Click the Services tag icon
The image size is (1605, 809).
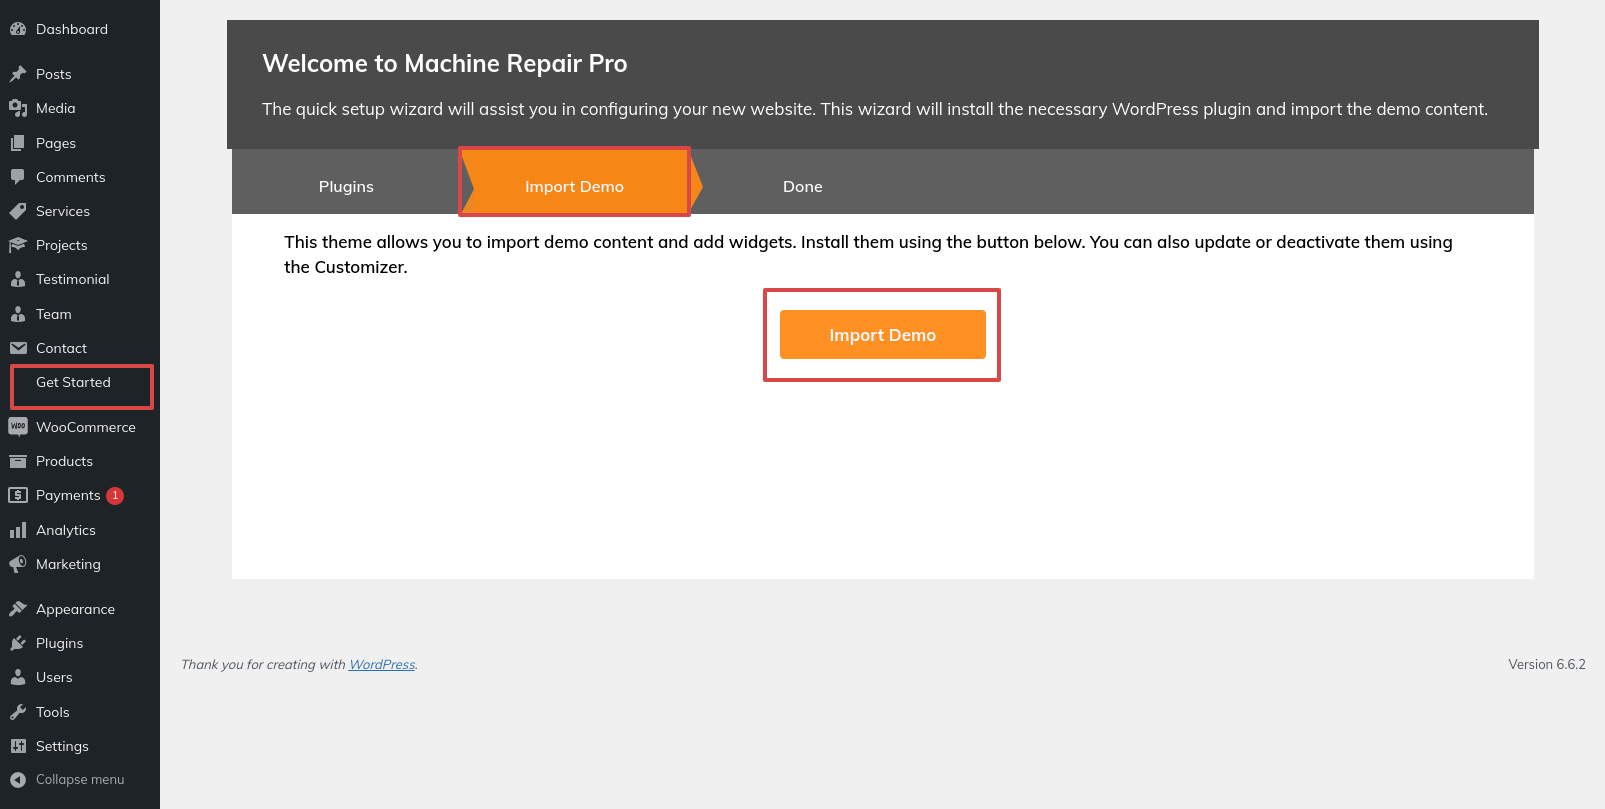(x=18, y=211)
